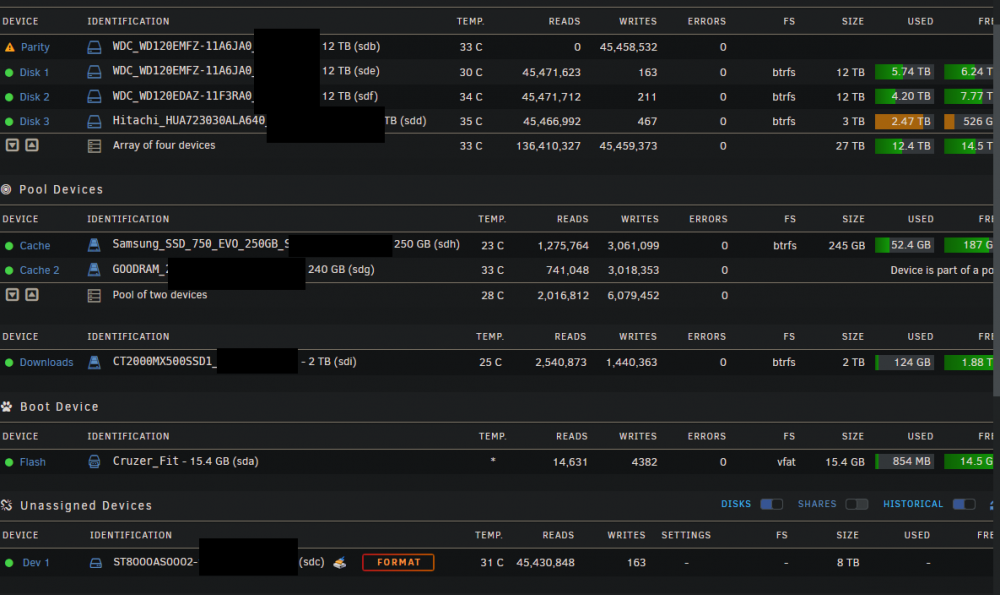1000x595 pixels.
Task: Toggle the HISTORICAL switch
Action: click(x=964, y=504)
